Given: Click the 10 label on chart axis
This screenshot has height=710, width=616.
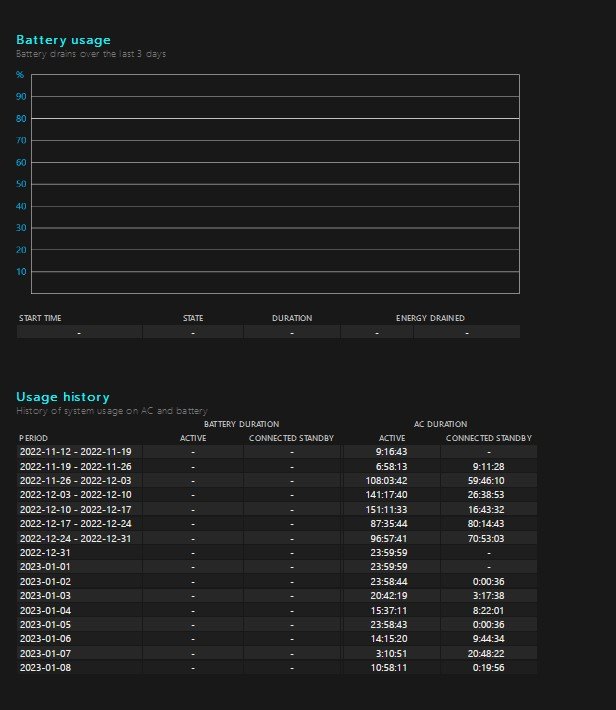Looking at the screenshot, I should (x=21, y=272).
